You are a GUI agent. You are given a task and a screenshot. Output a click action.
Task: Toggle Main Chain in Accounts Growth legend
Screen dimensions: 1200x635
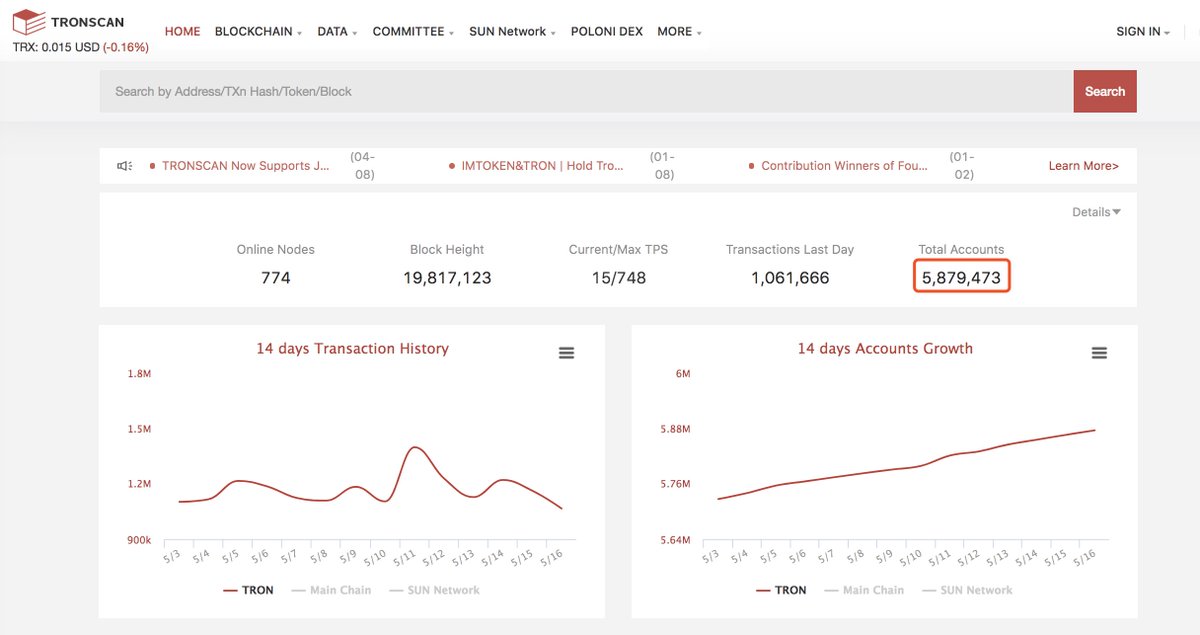click(864, 590)
